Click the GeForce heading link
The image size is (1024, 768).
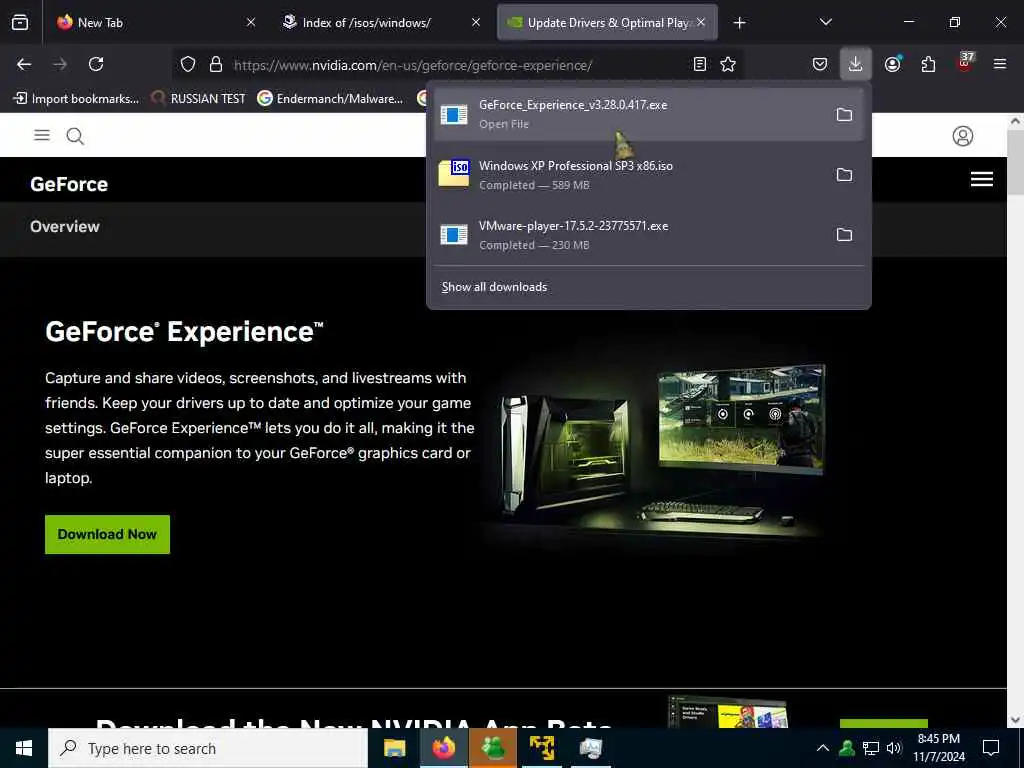pyautogui.click(x=69, y=184)
